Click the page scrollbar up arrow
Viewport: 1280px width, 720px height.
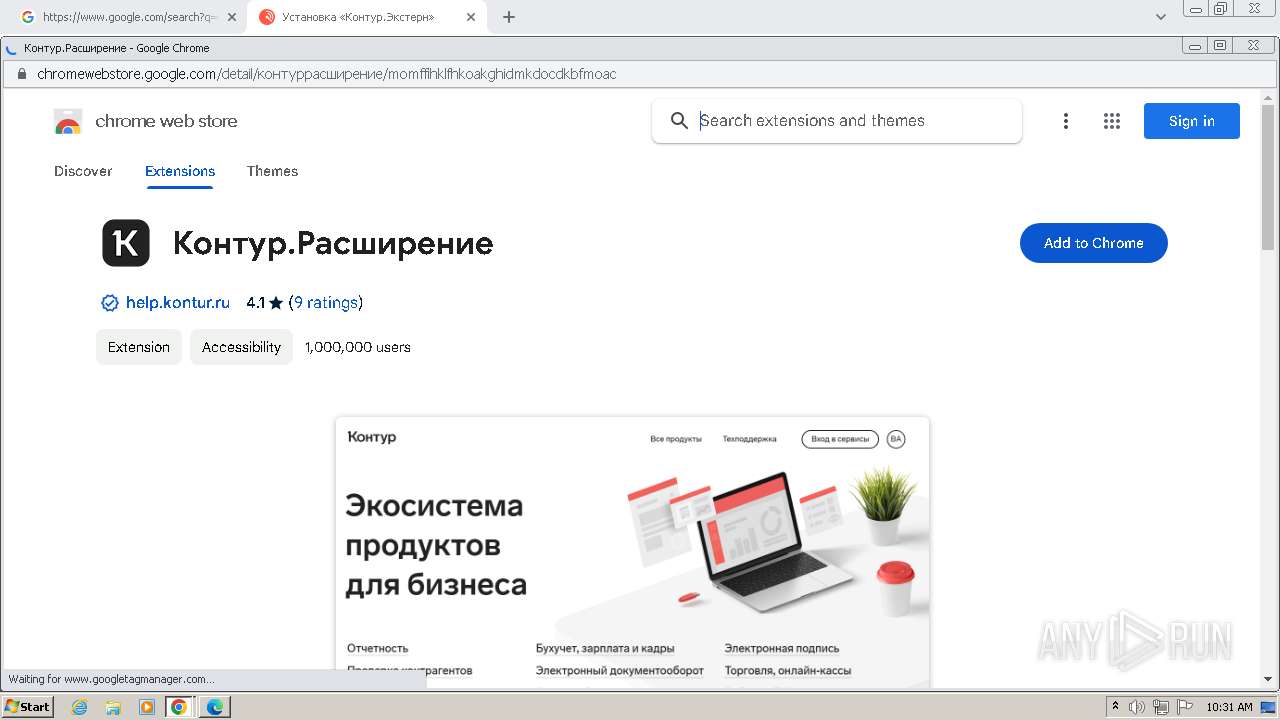click(1269, 98)
